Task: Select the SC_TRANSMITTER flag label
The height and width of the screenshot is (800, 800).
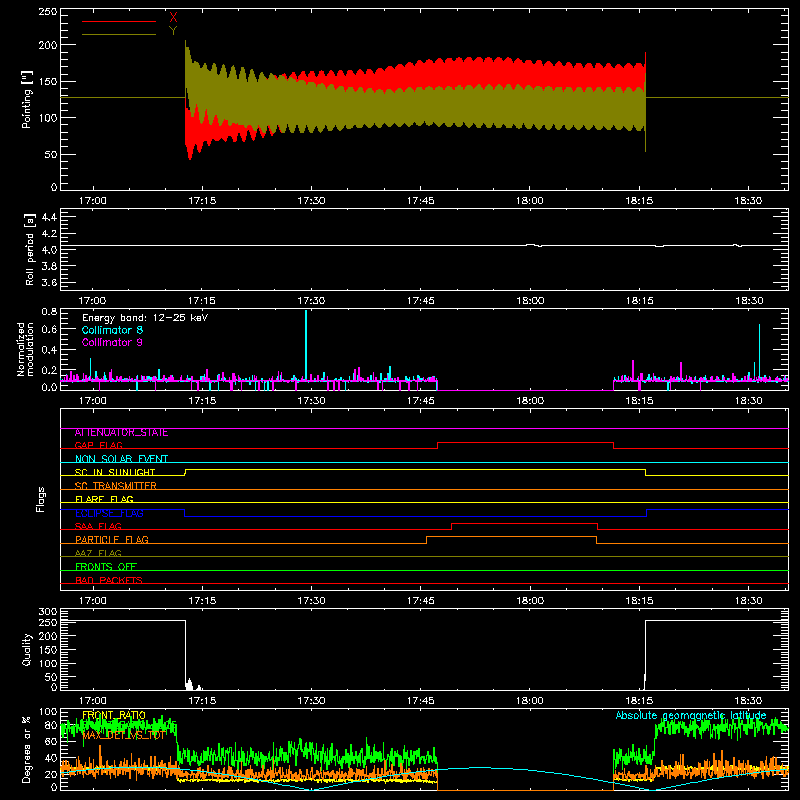Action: point(116,486)
